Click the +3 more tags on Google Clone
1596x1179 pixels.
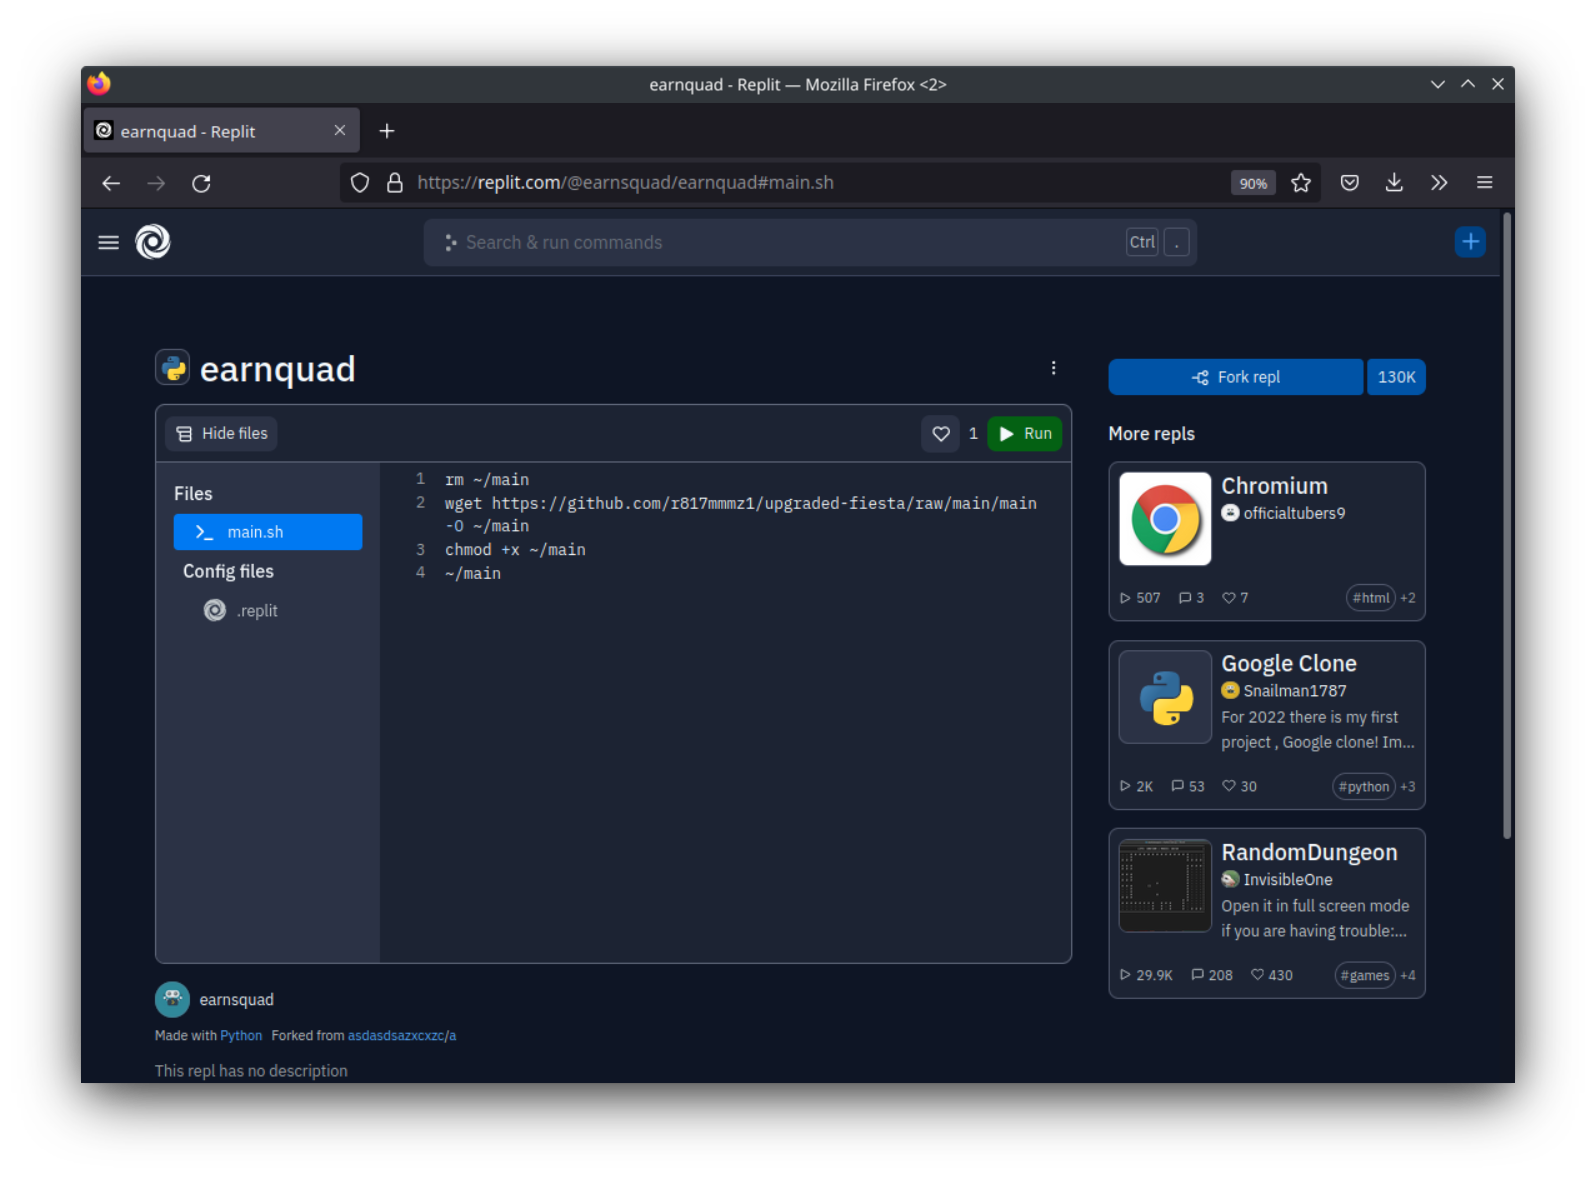(1408, 787)
